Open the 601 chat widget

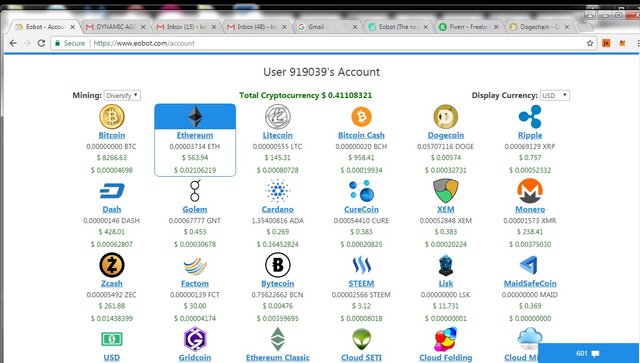[x=589, y=353]
